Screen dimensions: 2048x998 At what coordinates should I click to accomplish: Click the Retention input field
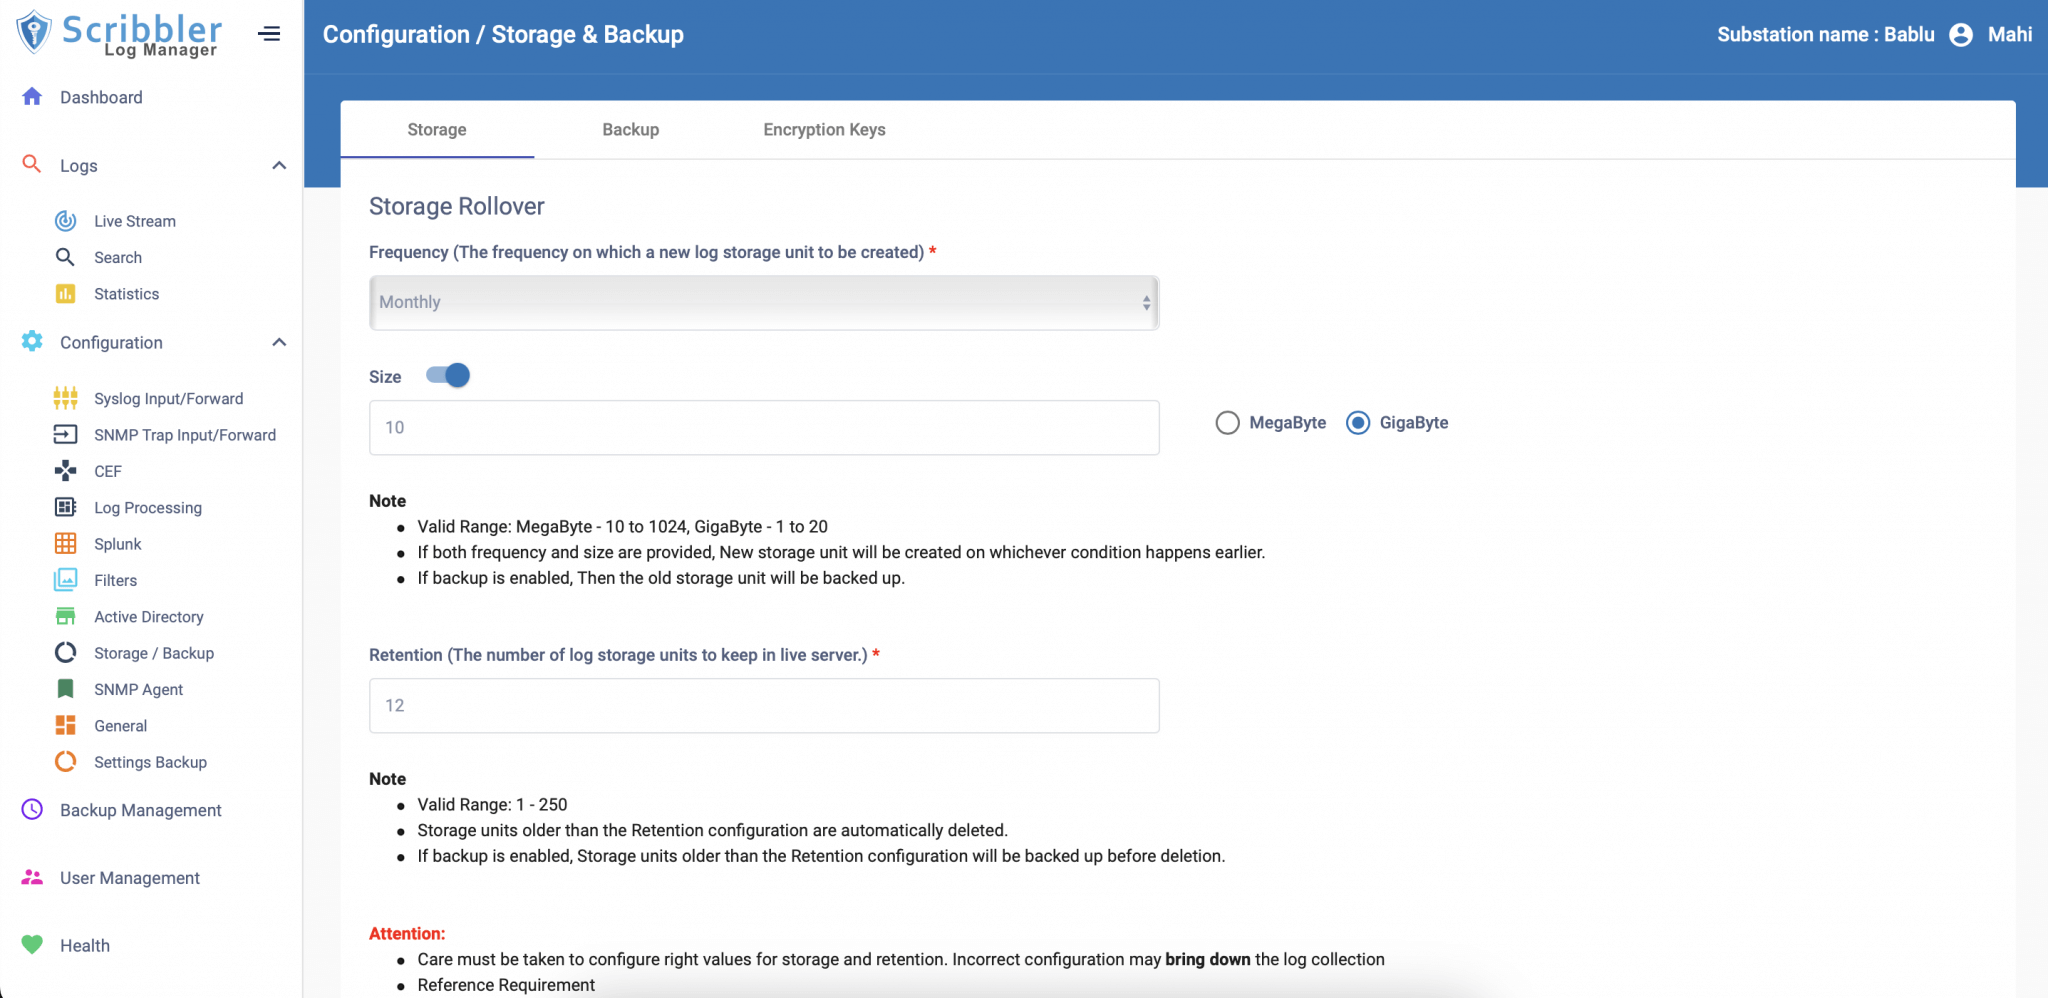point(764,706)
